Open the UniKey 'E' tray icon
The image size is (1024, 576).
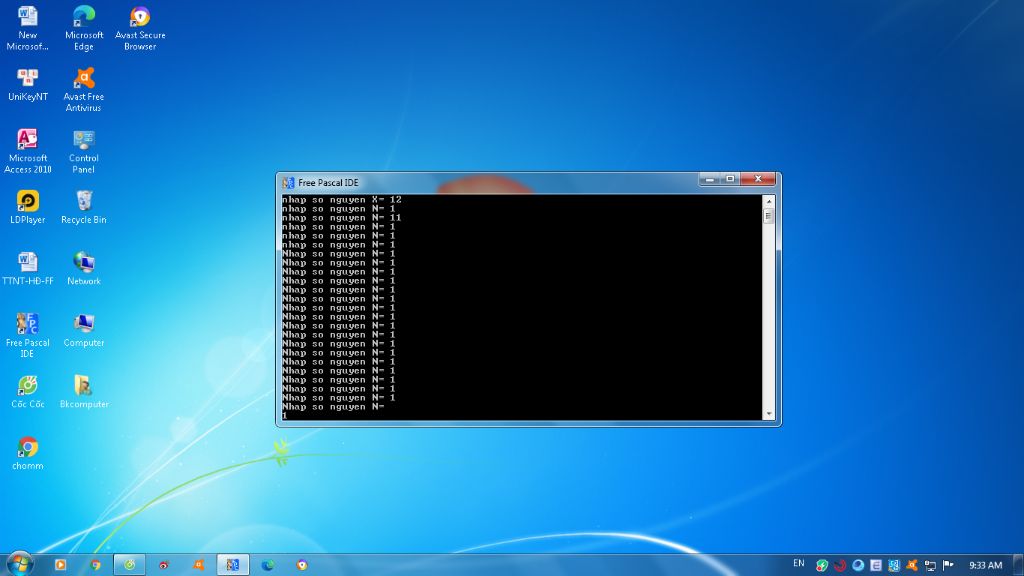[x=876, y=566]
